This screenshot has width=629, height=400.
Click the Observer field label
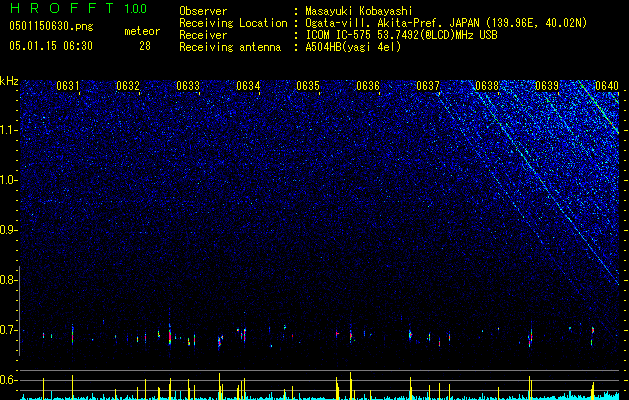point(203,11)
